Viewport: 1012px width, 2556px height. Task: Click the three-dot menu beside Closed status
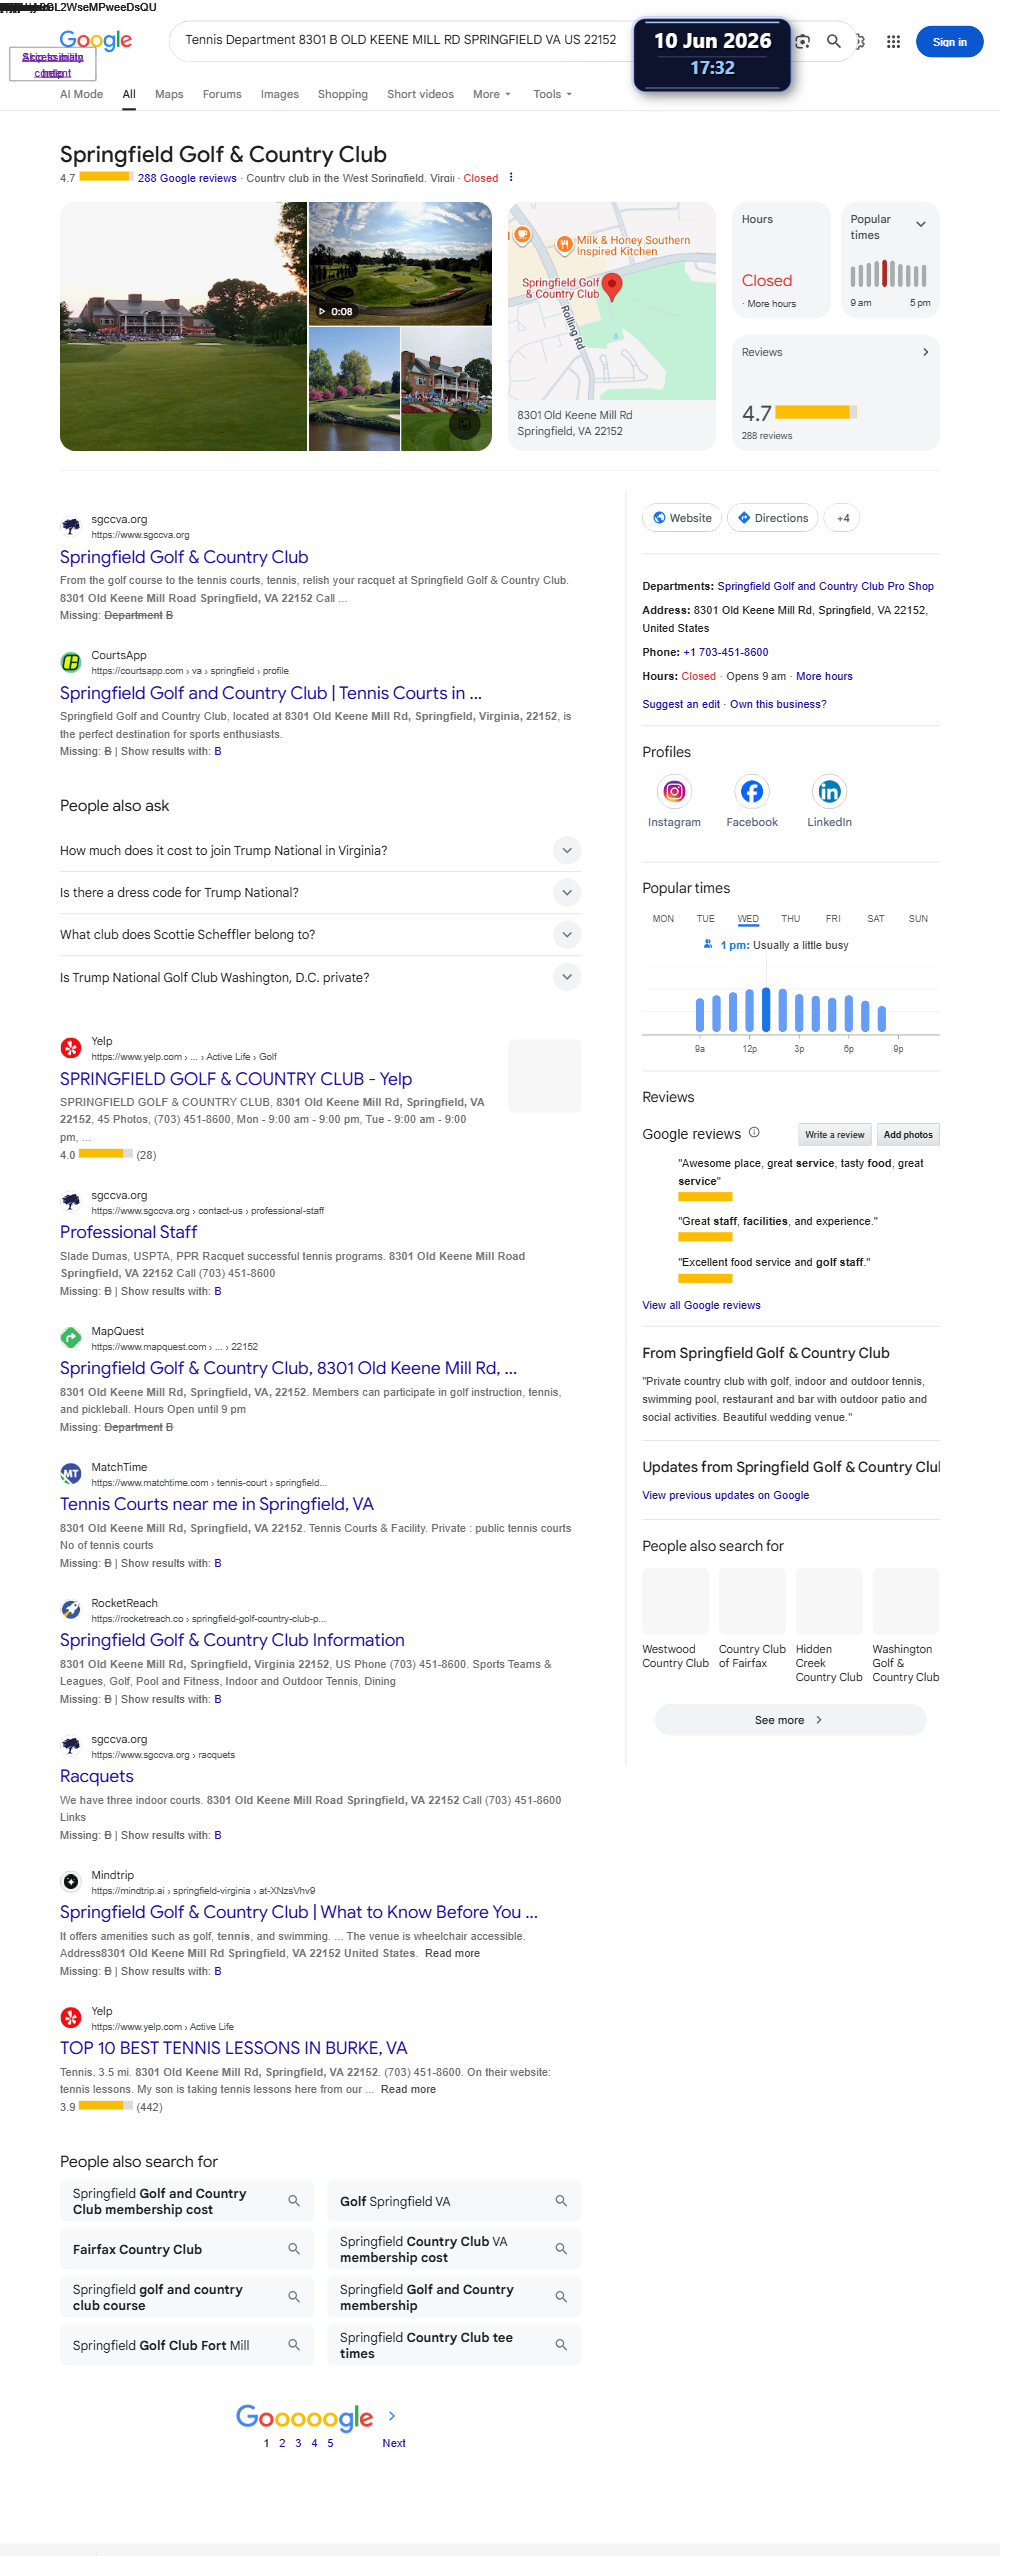[x=511, y=178]
